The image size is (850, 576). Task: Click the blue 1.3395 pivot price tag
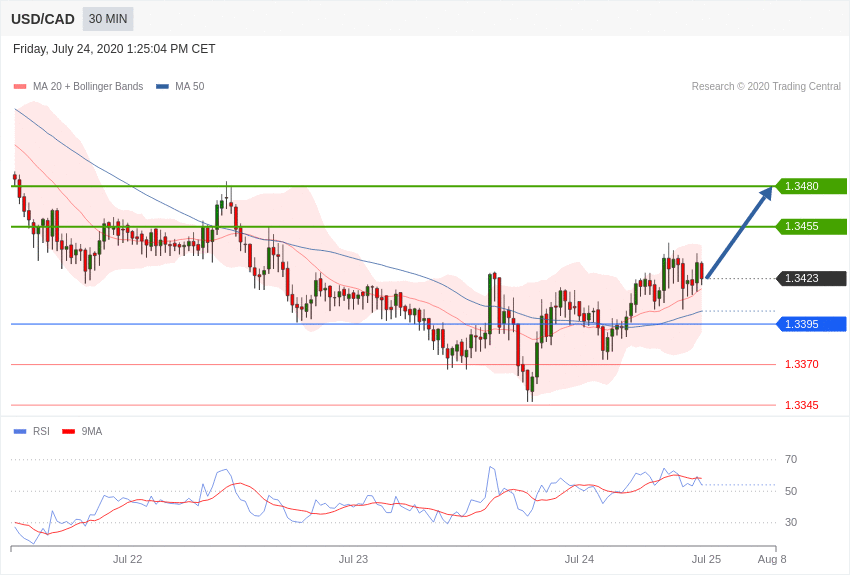811,324
